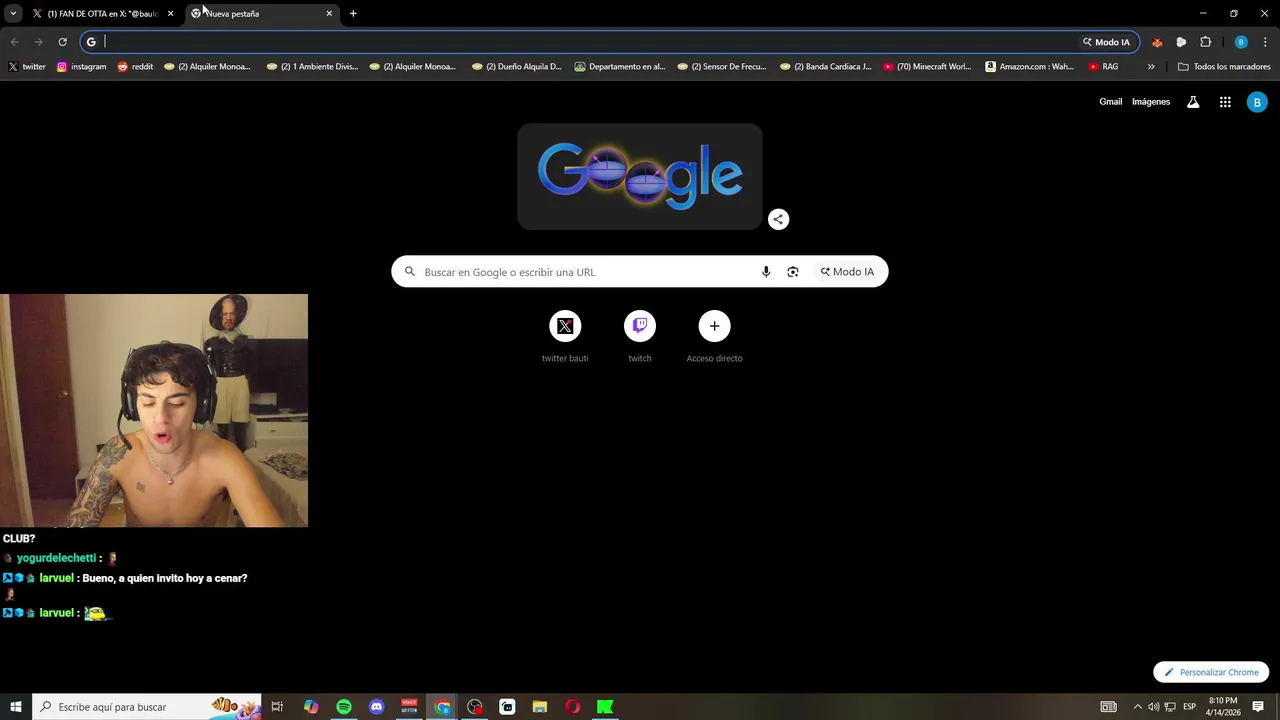Open Spotify from the taskbar
The width and height of the screenshot is (1280, 720).
[x=344, y=707]
